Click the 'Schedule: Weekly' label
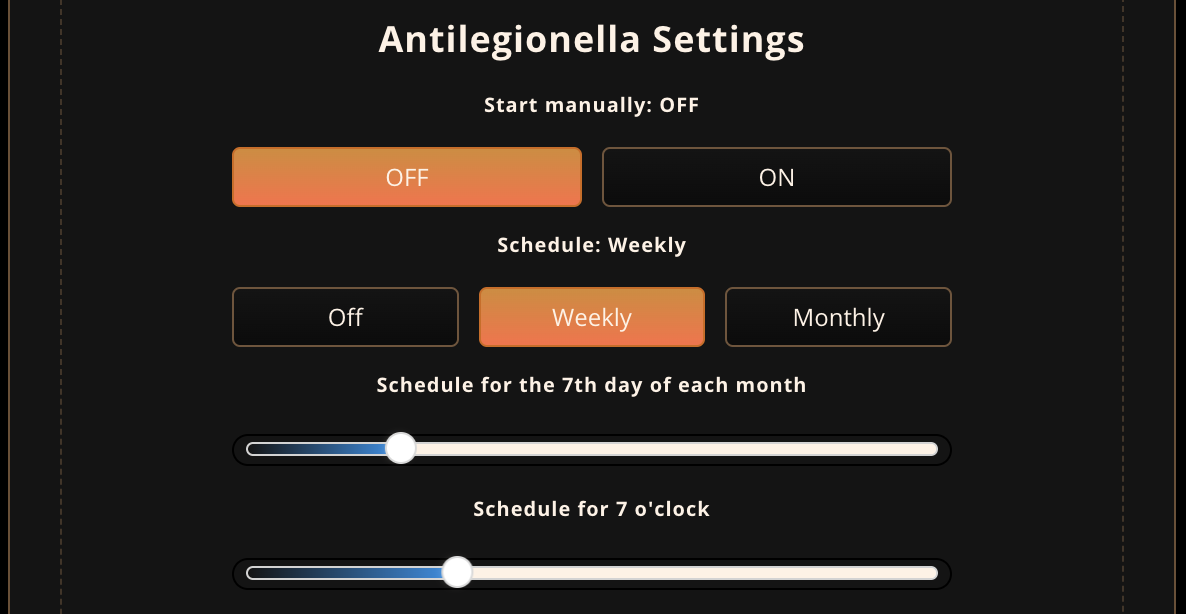Screen dimensions: 1186x614 pos(591,245)
